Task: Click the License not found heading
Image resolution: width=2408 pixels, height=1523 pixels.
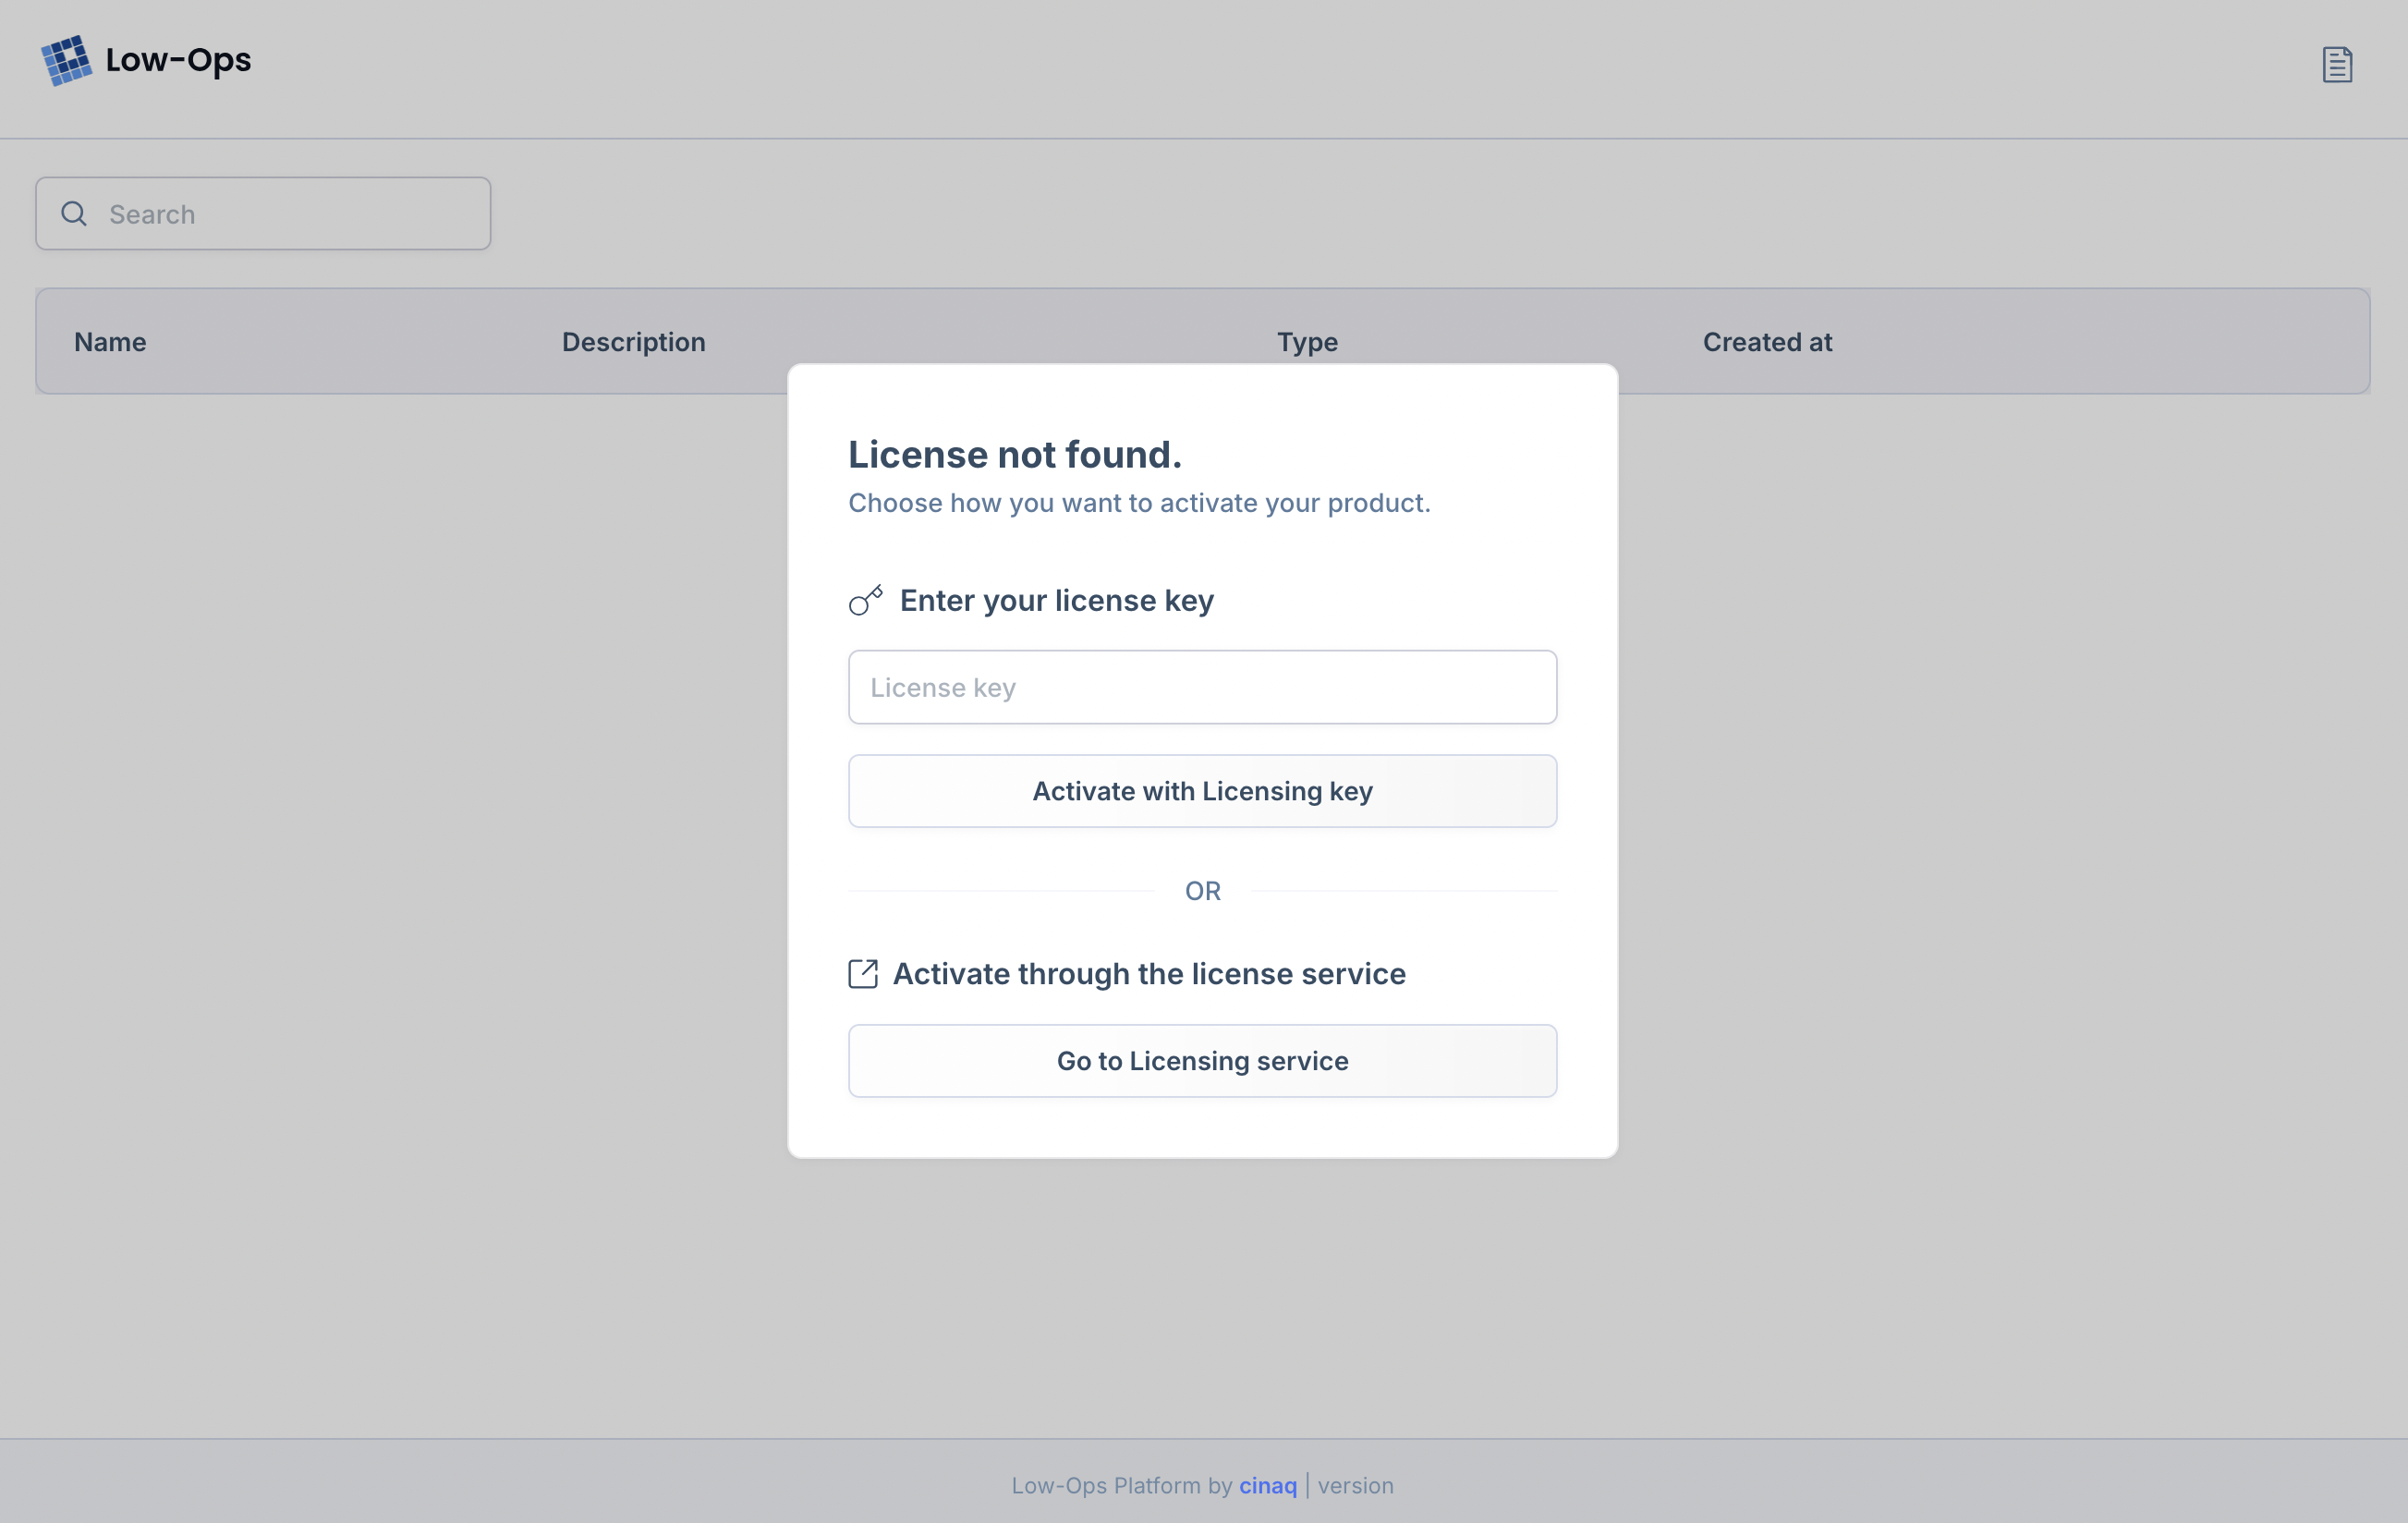Action: [x=1014, y=455]
